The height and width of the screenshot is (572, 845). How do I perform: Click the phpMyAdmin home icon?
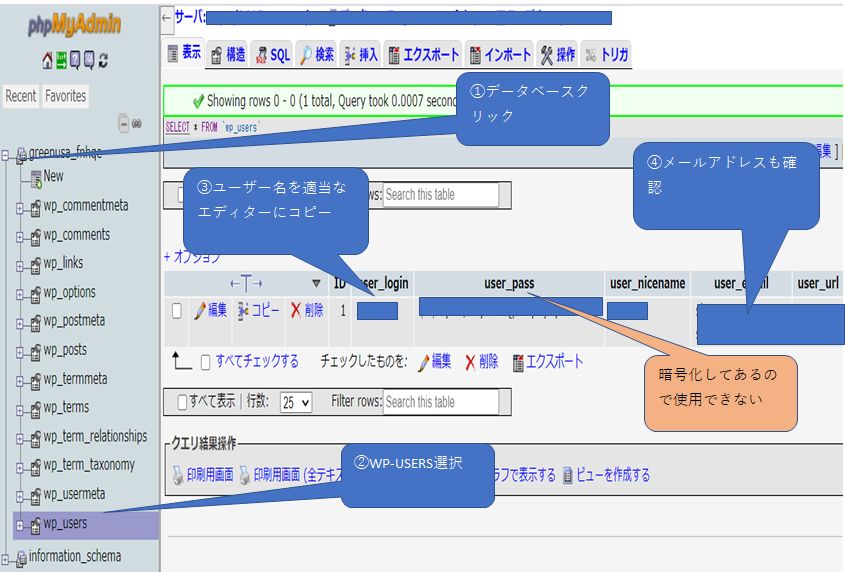pos(47,61)
